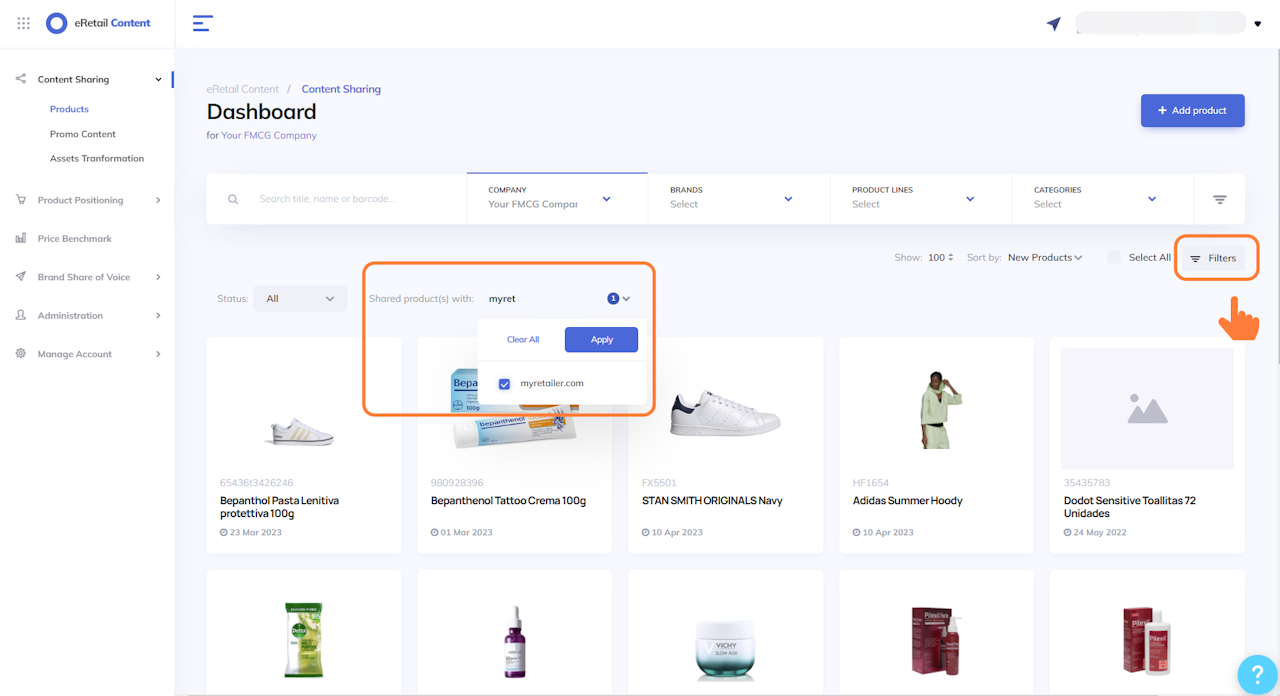This screenshot has width=1280, height=696.
Task: Collapse the Content Sharing menu
Action: click(158, 80)
